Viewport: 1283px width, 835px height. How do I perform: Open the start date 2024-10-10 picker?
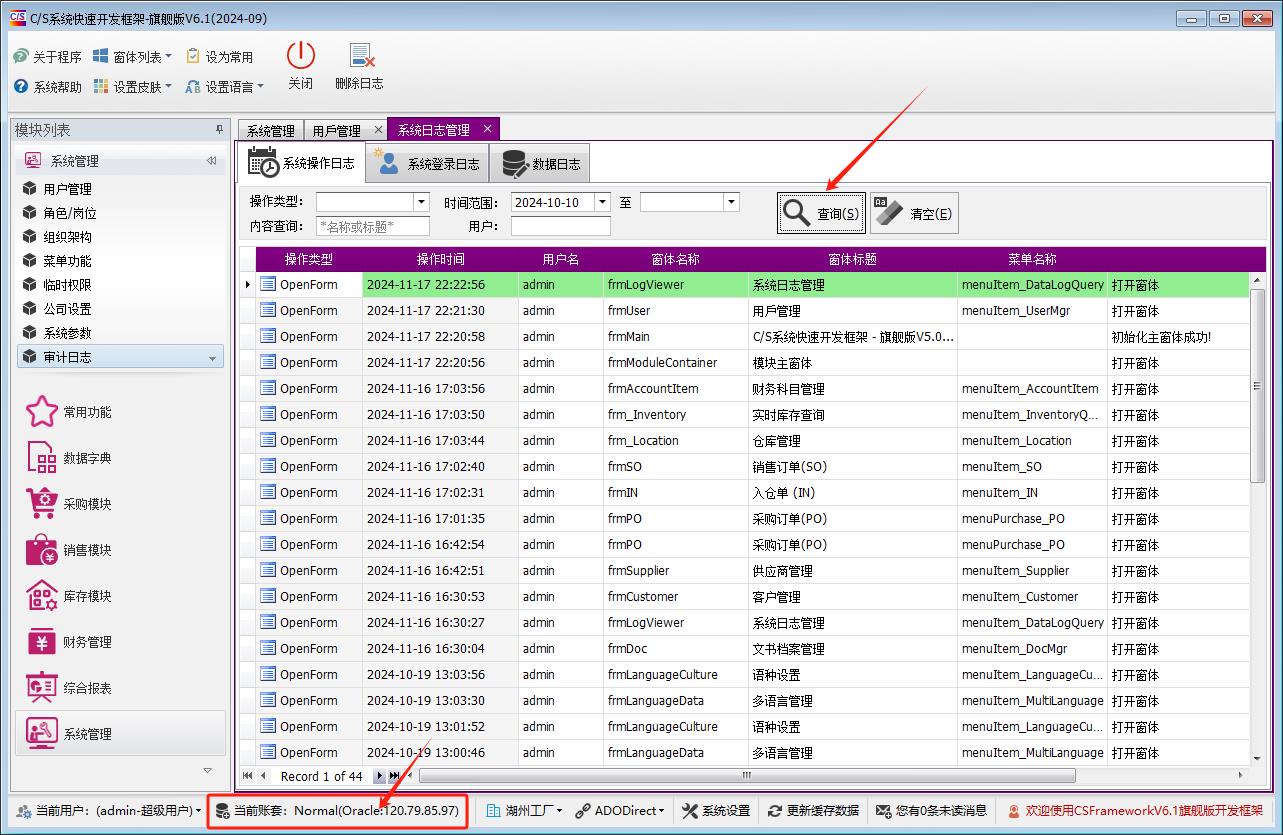(x=602, y=202)
